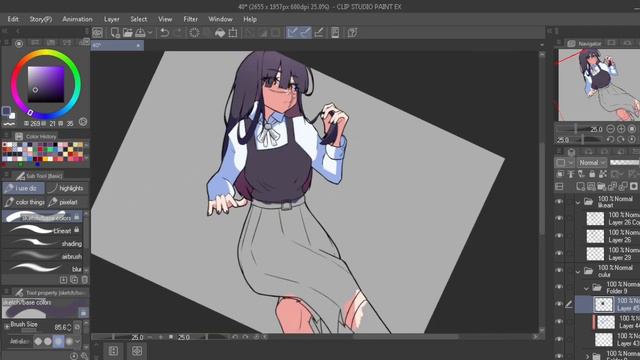This screenshot has height=360, width=640.
Task: Open the Window menu
Action: pyautogui.click(x=220, y=19)
